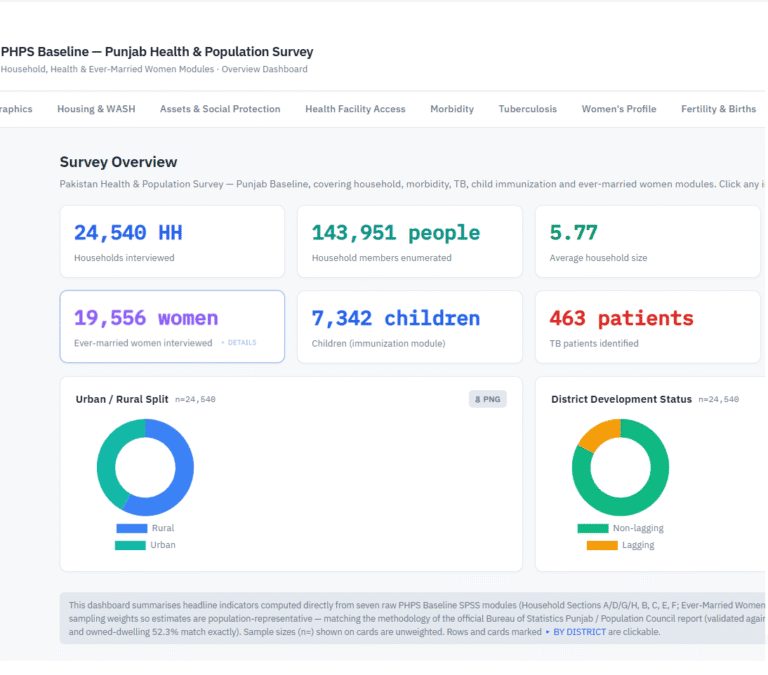Open the 463 TB patients card

pos(648,327)
